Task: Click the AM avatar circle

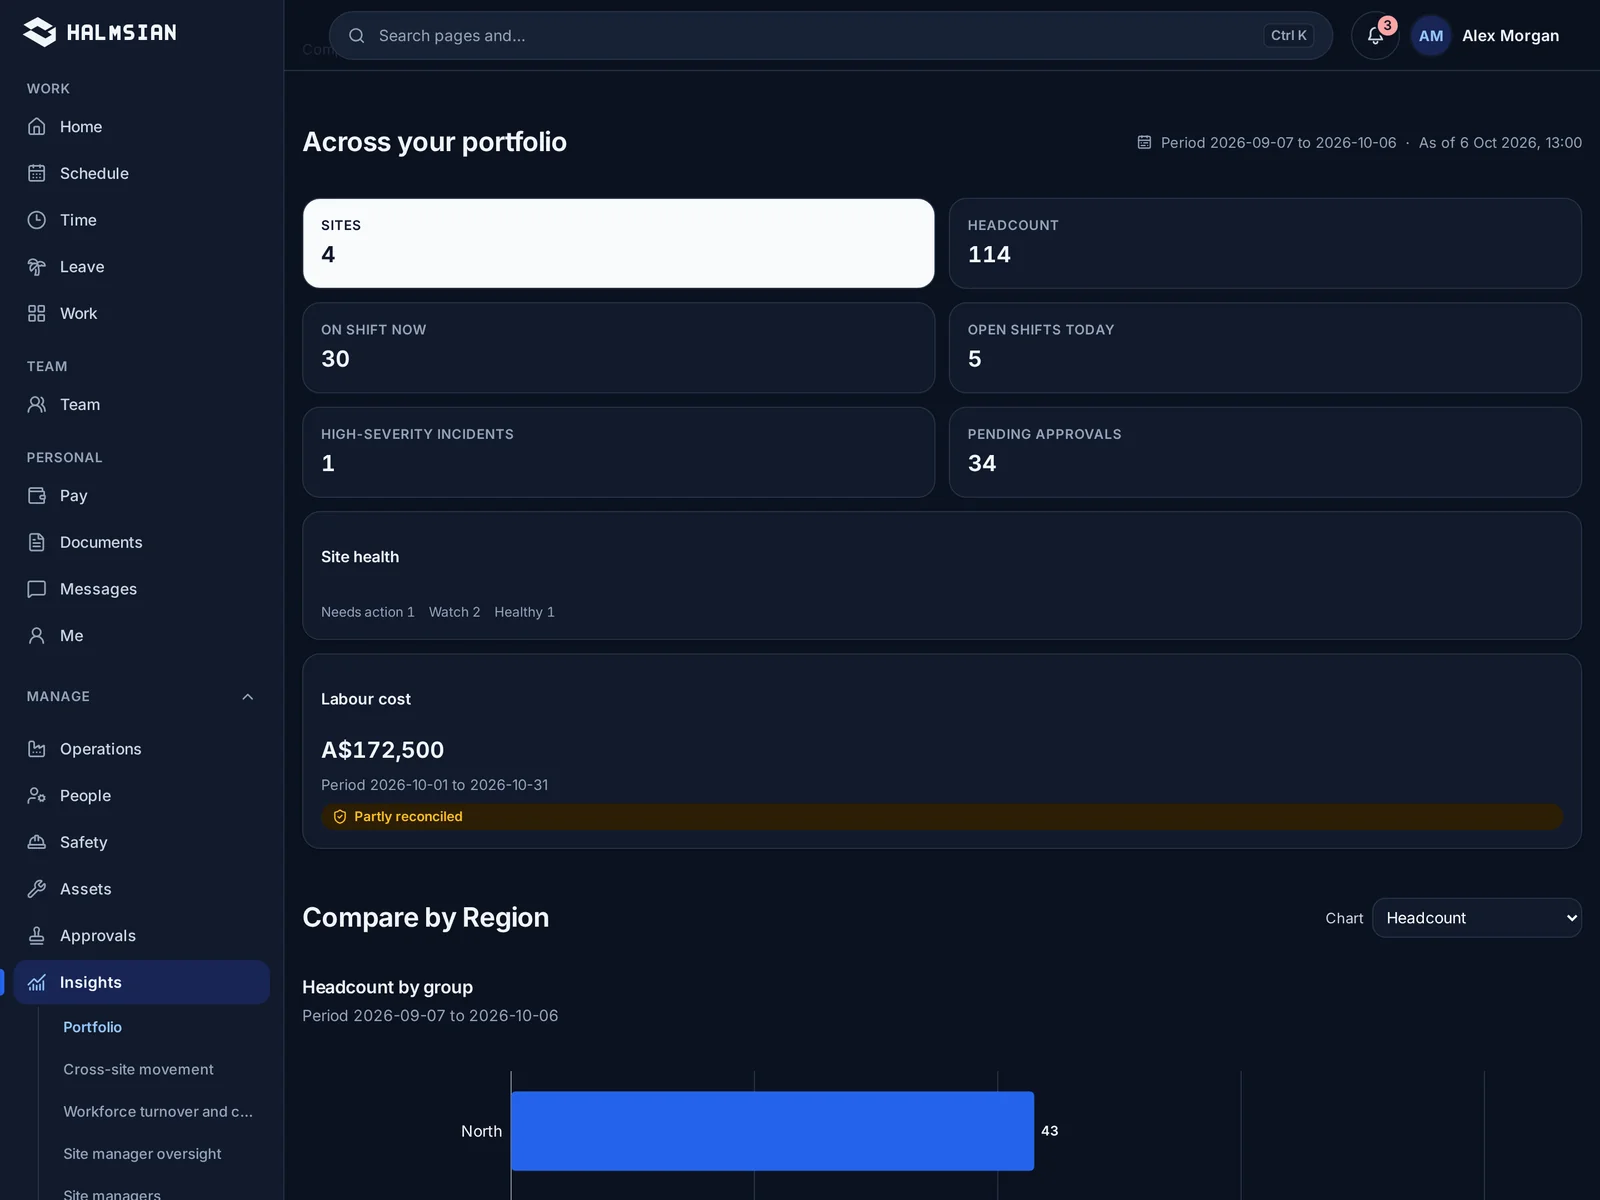Action: tap(1431, 36)
